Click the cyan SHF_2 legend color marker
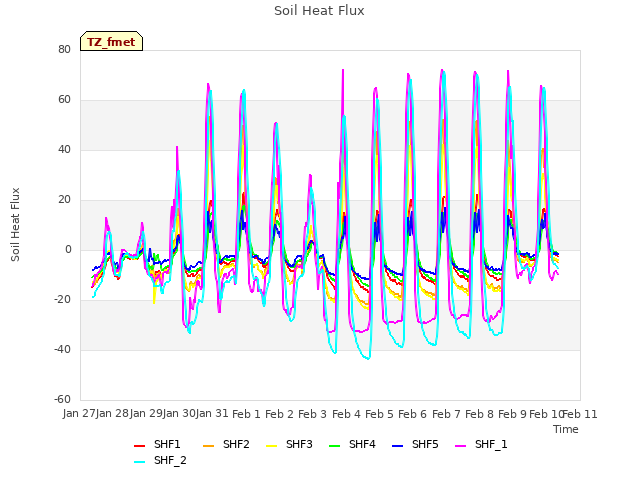 (x=140, y=462)
